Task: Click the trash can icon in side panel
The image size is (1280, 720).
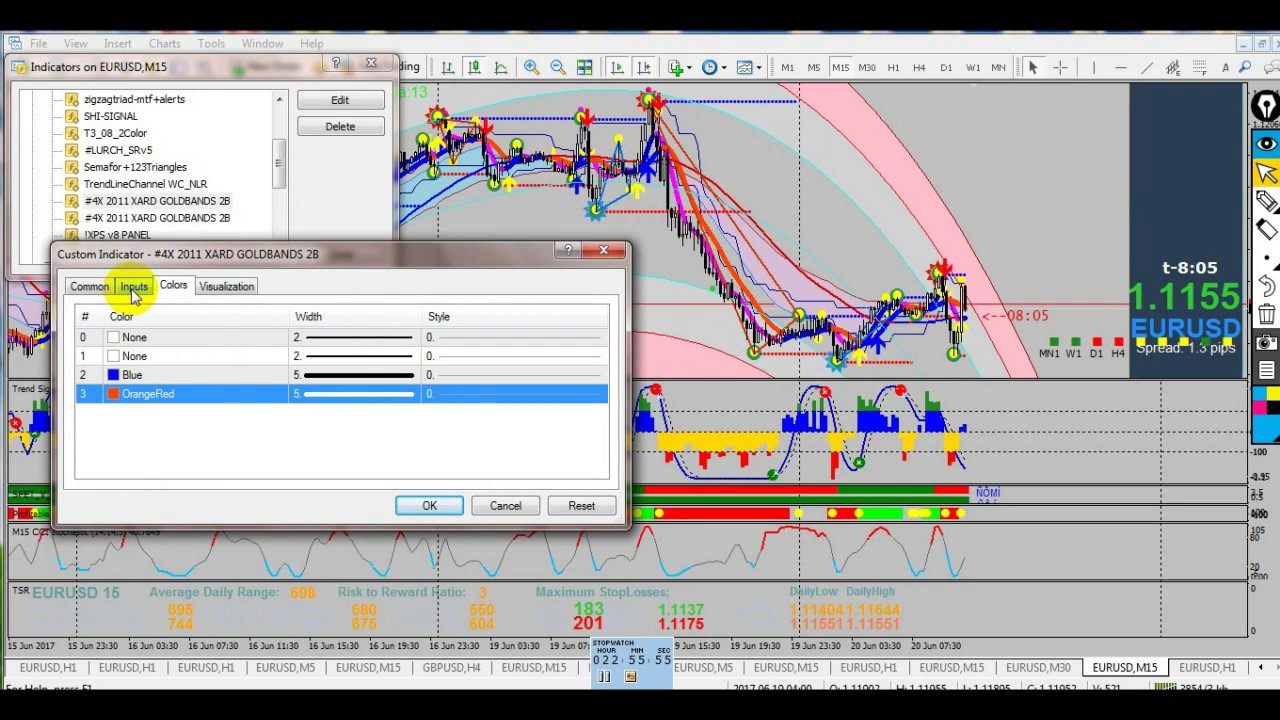Action: [x=1266, y=314]
